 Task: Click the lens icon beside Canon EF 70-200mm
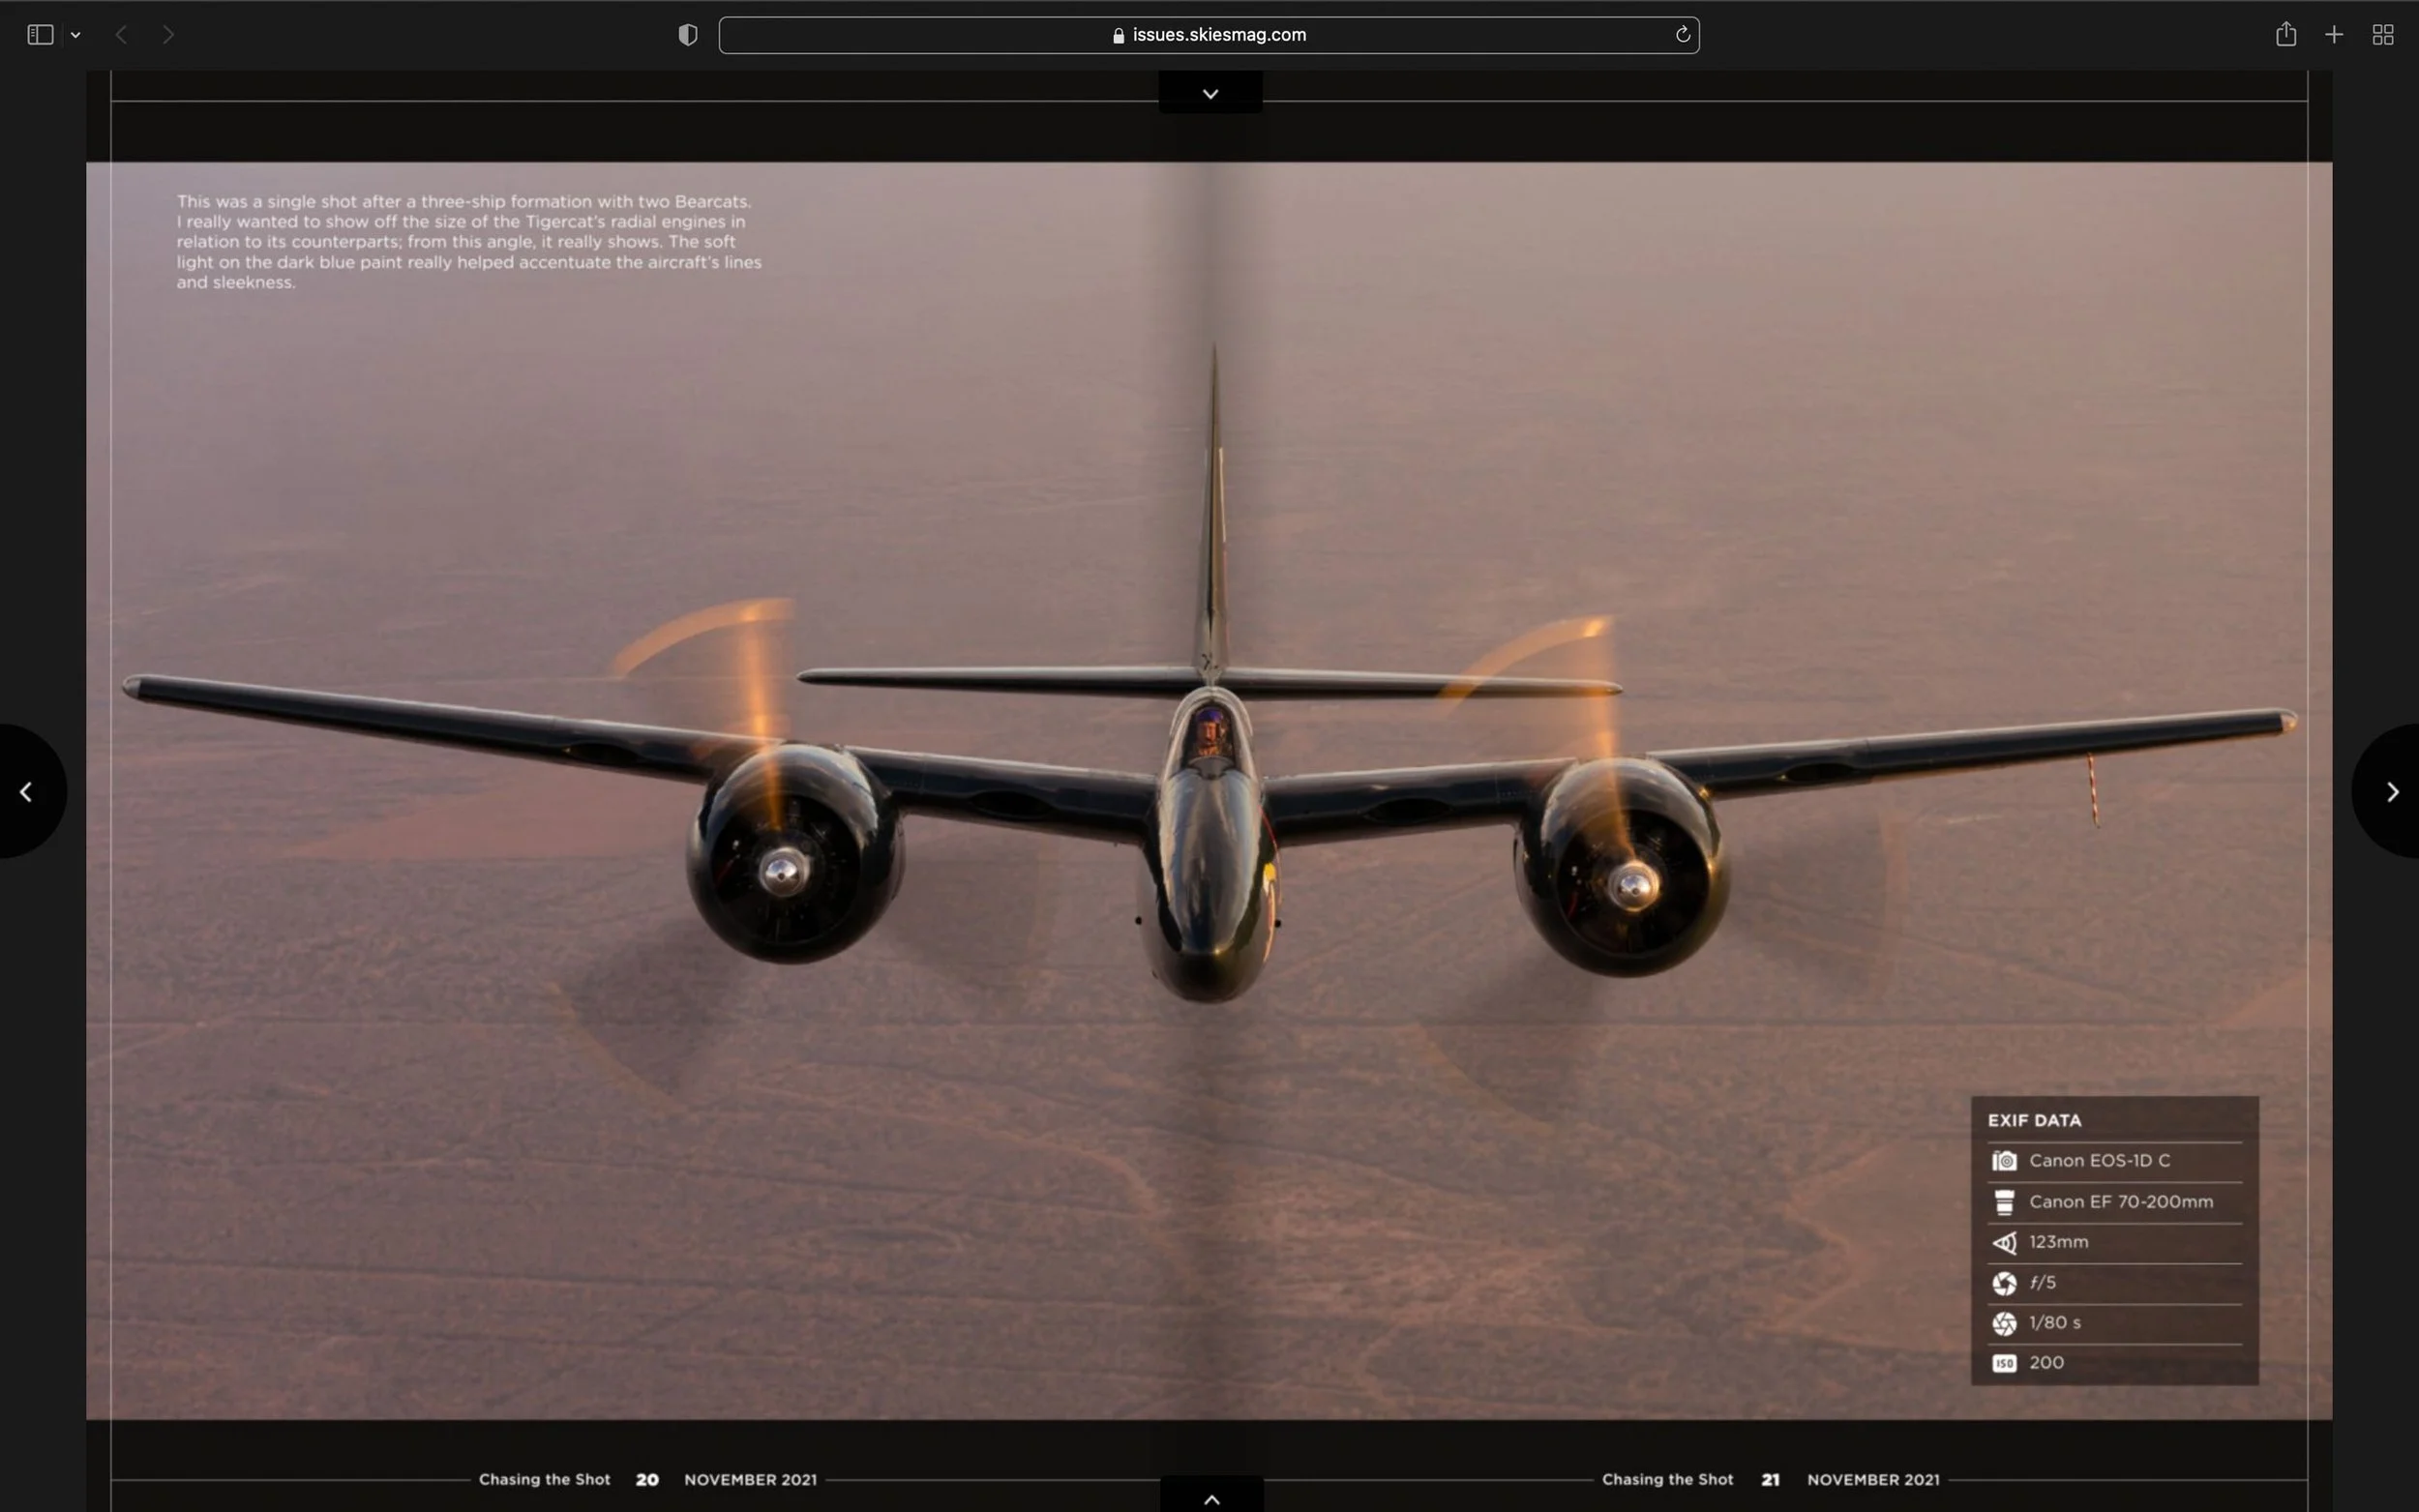tap(2003, 1202)
